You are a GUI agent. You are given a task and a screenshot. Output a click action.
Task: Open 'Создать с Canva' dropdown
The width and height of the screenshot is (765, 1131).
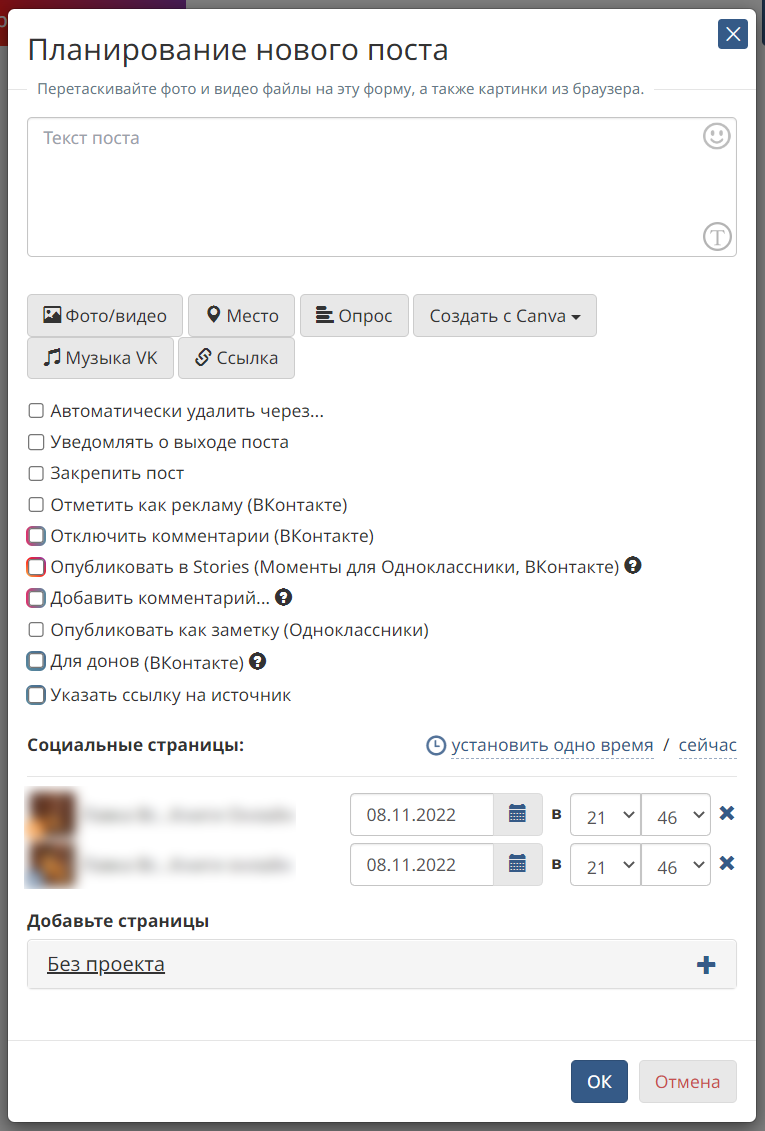(504, 316)
